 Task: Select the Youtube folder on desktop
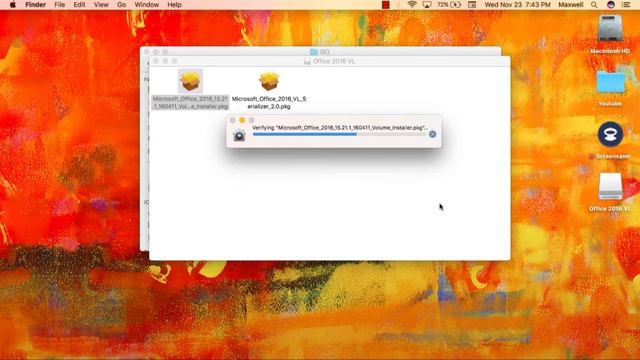pyautogui.click(x=610, y=82)
